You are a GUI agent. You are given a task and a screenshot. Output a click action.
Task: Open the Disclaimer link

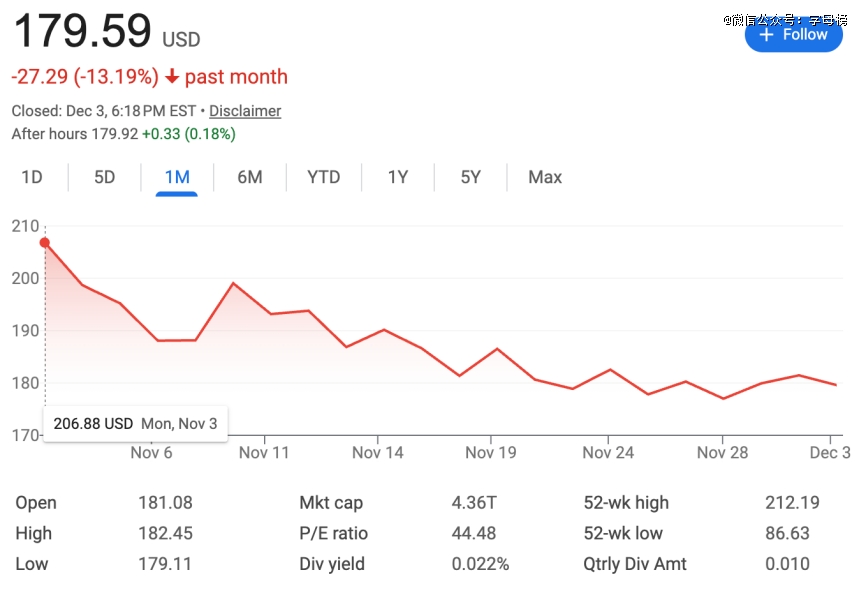point(245,111)
